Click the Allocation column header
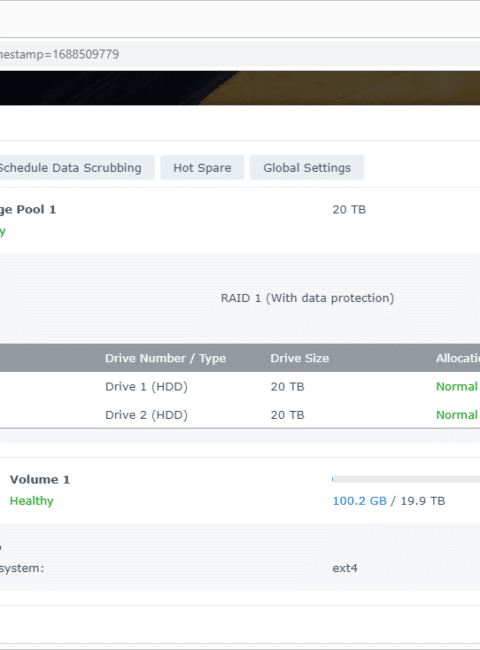This screenshot has height=650, width=480. (x=458, y=358)
